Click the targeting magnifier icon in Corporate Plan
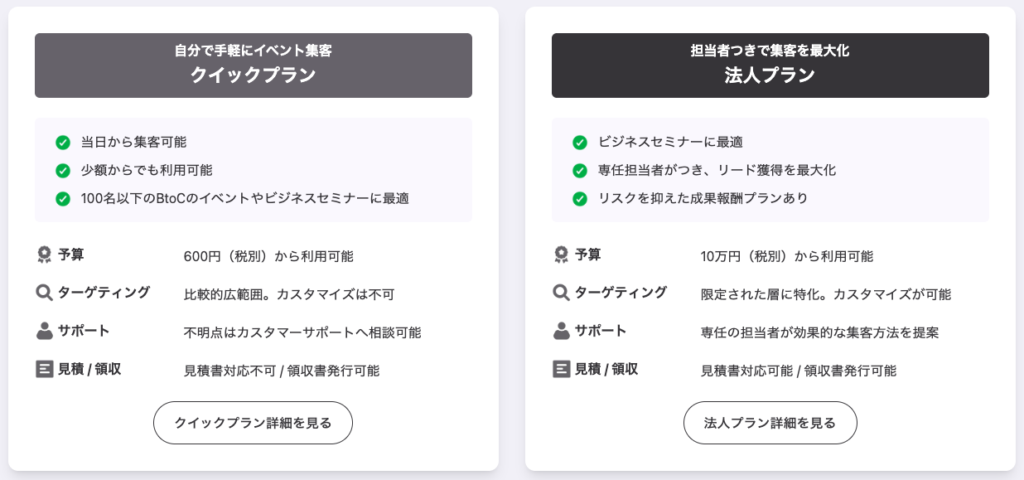Viewport: 1024px width, 480px height. [561, 293]
